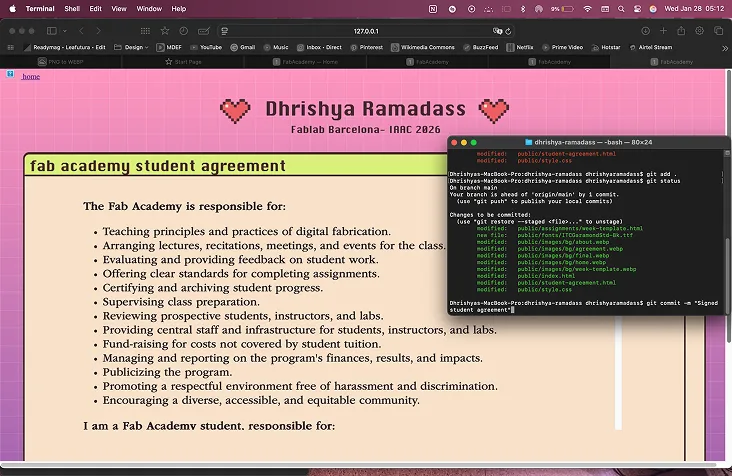Open the Start Page grid icon in toolbar
732x476 pixels.
[x=145, y=31]
